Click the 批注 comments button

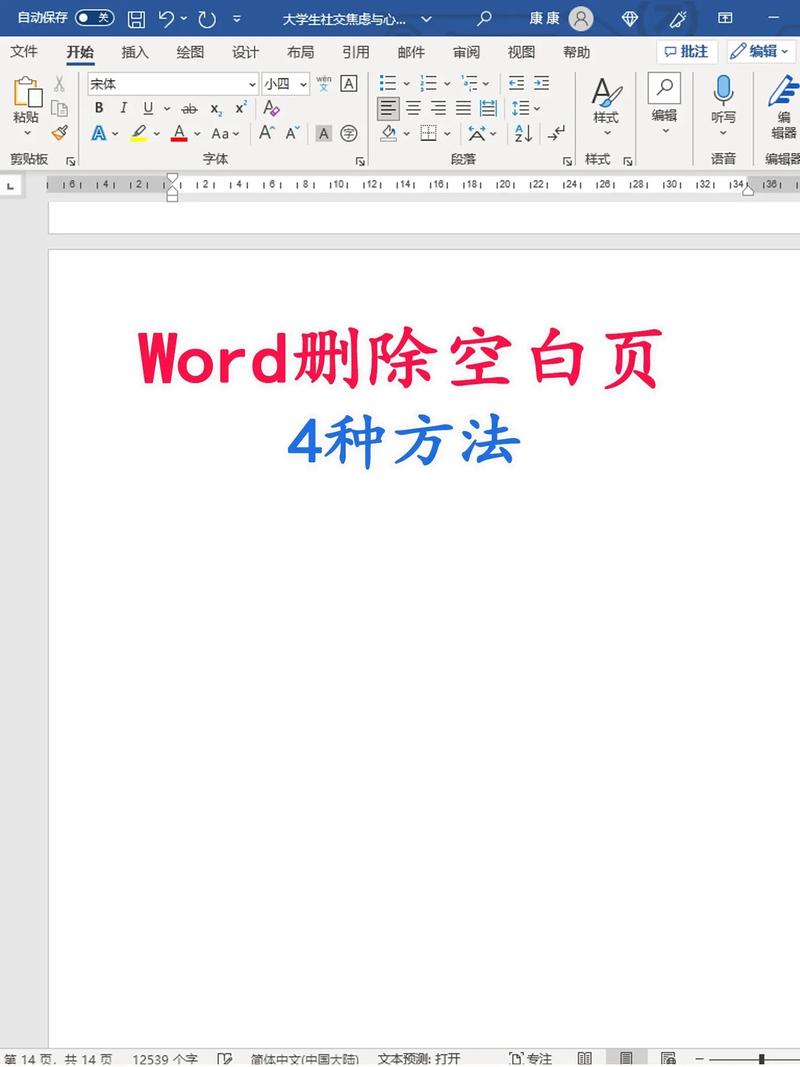click(686, 51)
